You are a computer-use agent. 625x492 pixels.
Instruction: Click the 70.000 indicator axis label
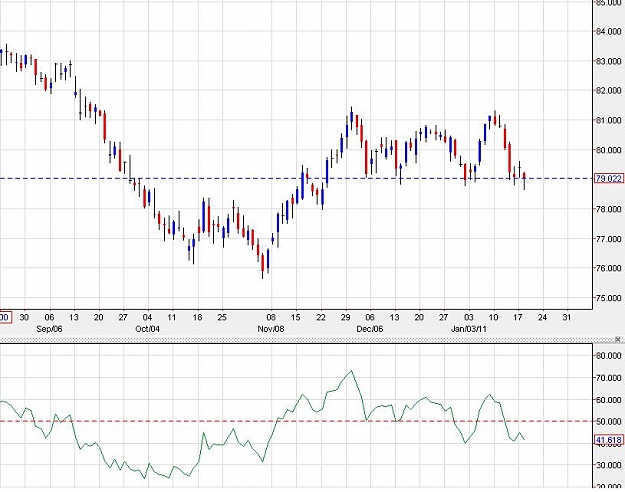tap(609, 378)
